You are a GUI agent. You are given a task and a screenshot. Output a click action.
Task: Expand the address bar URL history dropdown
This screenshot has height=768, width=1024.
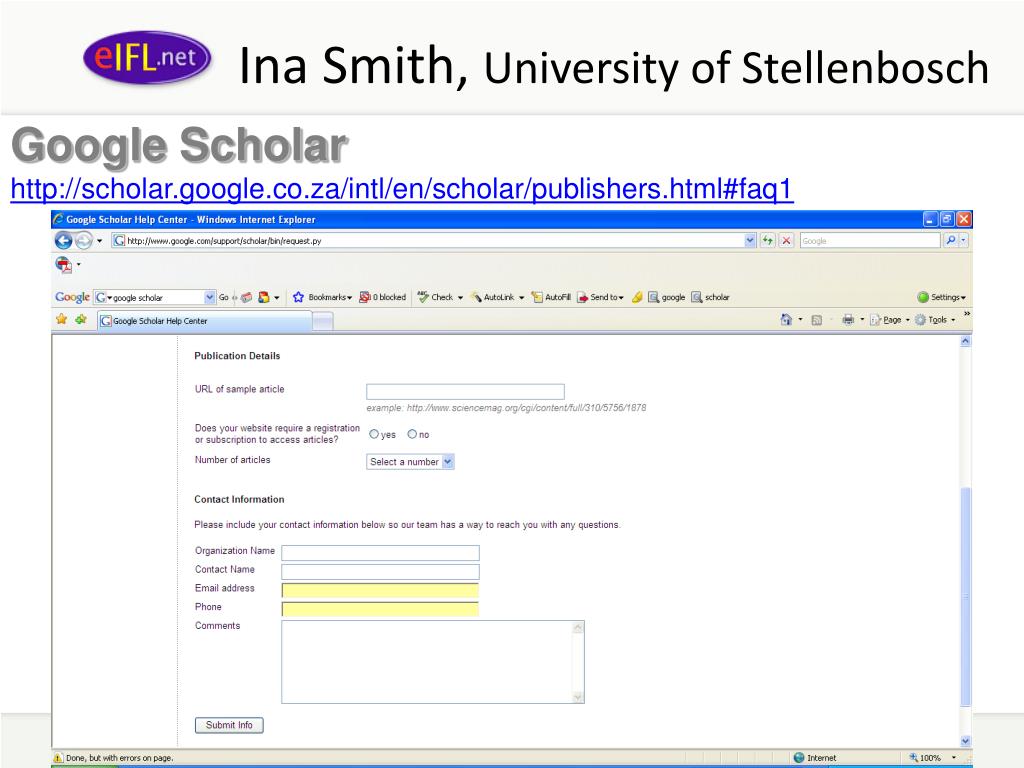750,240
